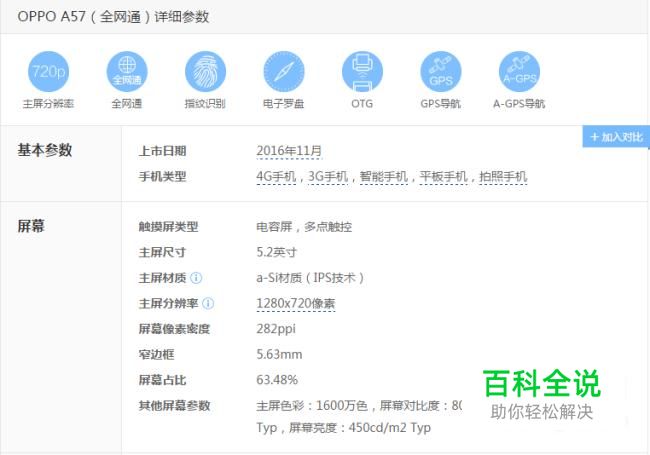Open the 1280x720像素 resolution link

[x=296, y=303]
